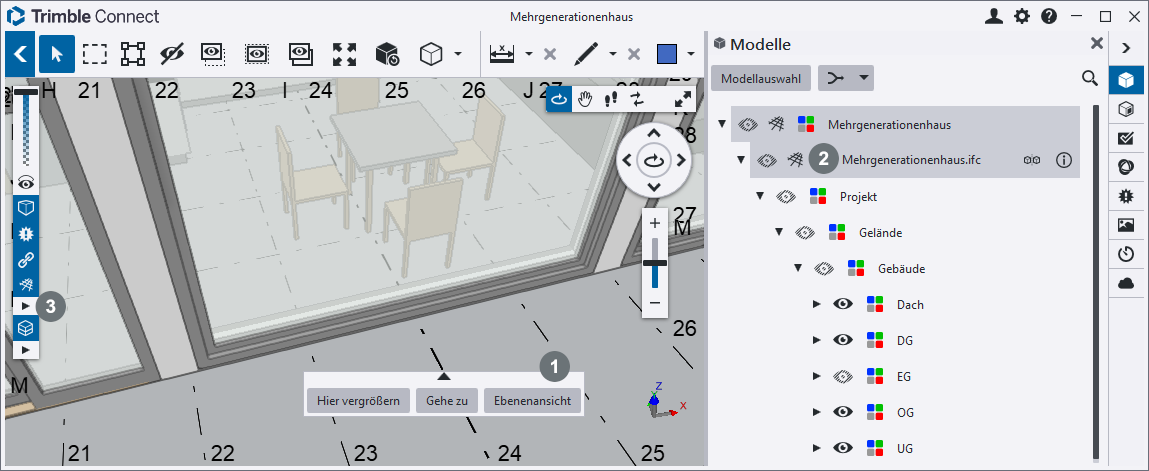Screen dimensions: 1149x471
Task: Collapse the Gebäude tree node
Action: coord(798,268)
